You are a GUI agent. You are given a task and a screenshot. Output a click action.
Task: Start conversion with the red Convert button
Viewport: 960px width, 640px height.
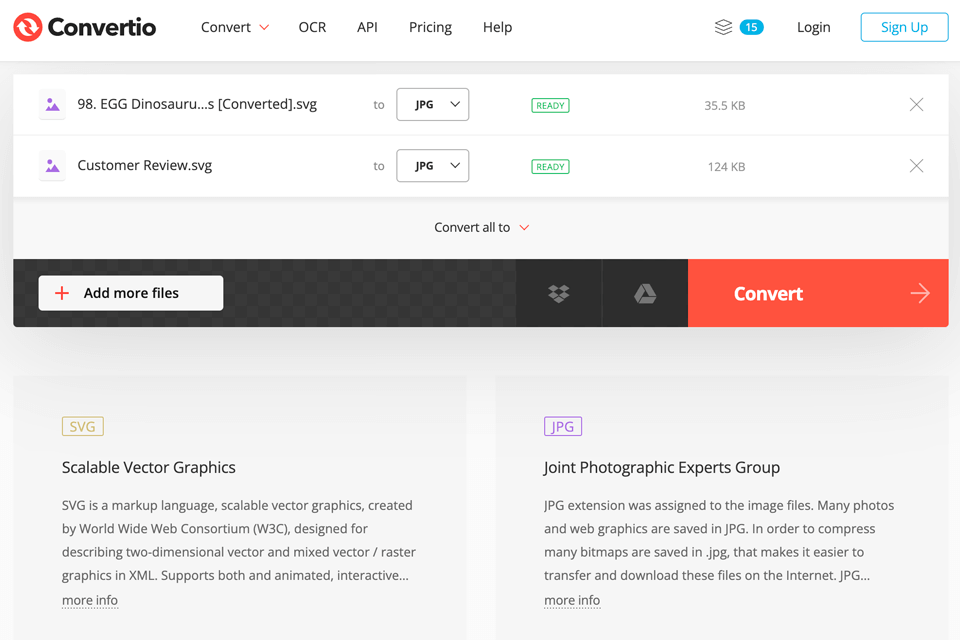click(818, 293)
